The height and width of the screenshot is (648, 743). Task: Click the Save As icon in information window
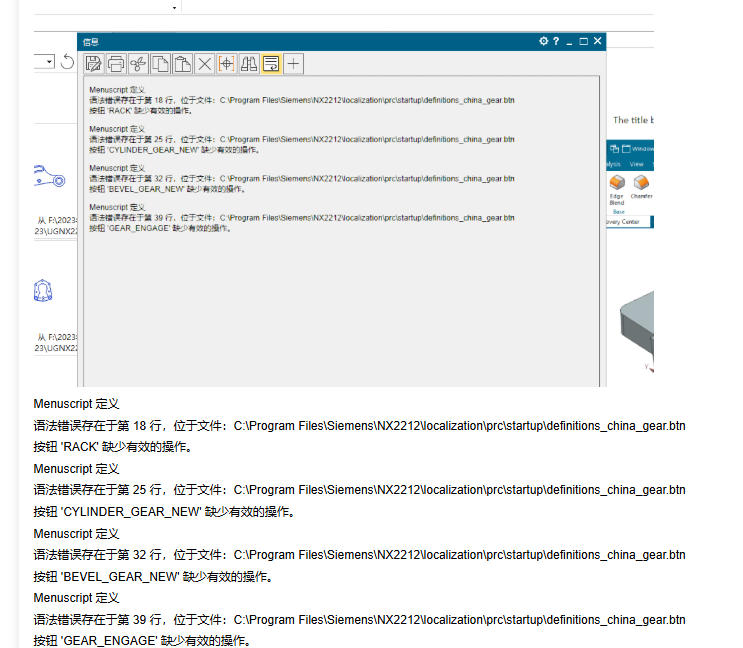tap(93, 63)
